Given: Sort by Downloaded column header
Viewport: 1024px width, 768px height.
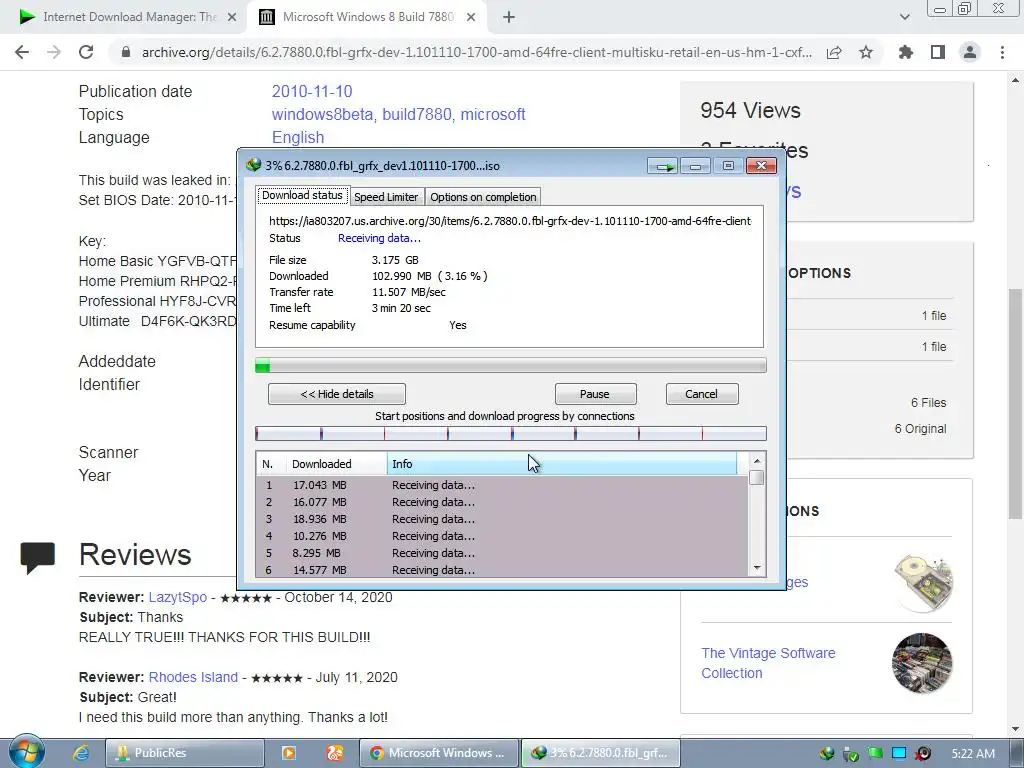Looking at the screenshot, I should click(x=336, y=464).
